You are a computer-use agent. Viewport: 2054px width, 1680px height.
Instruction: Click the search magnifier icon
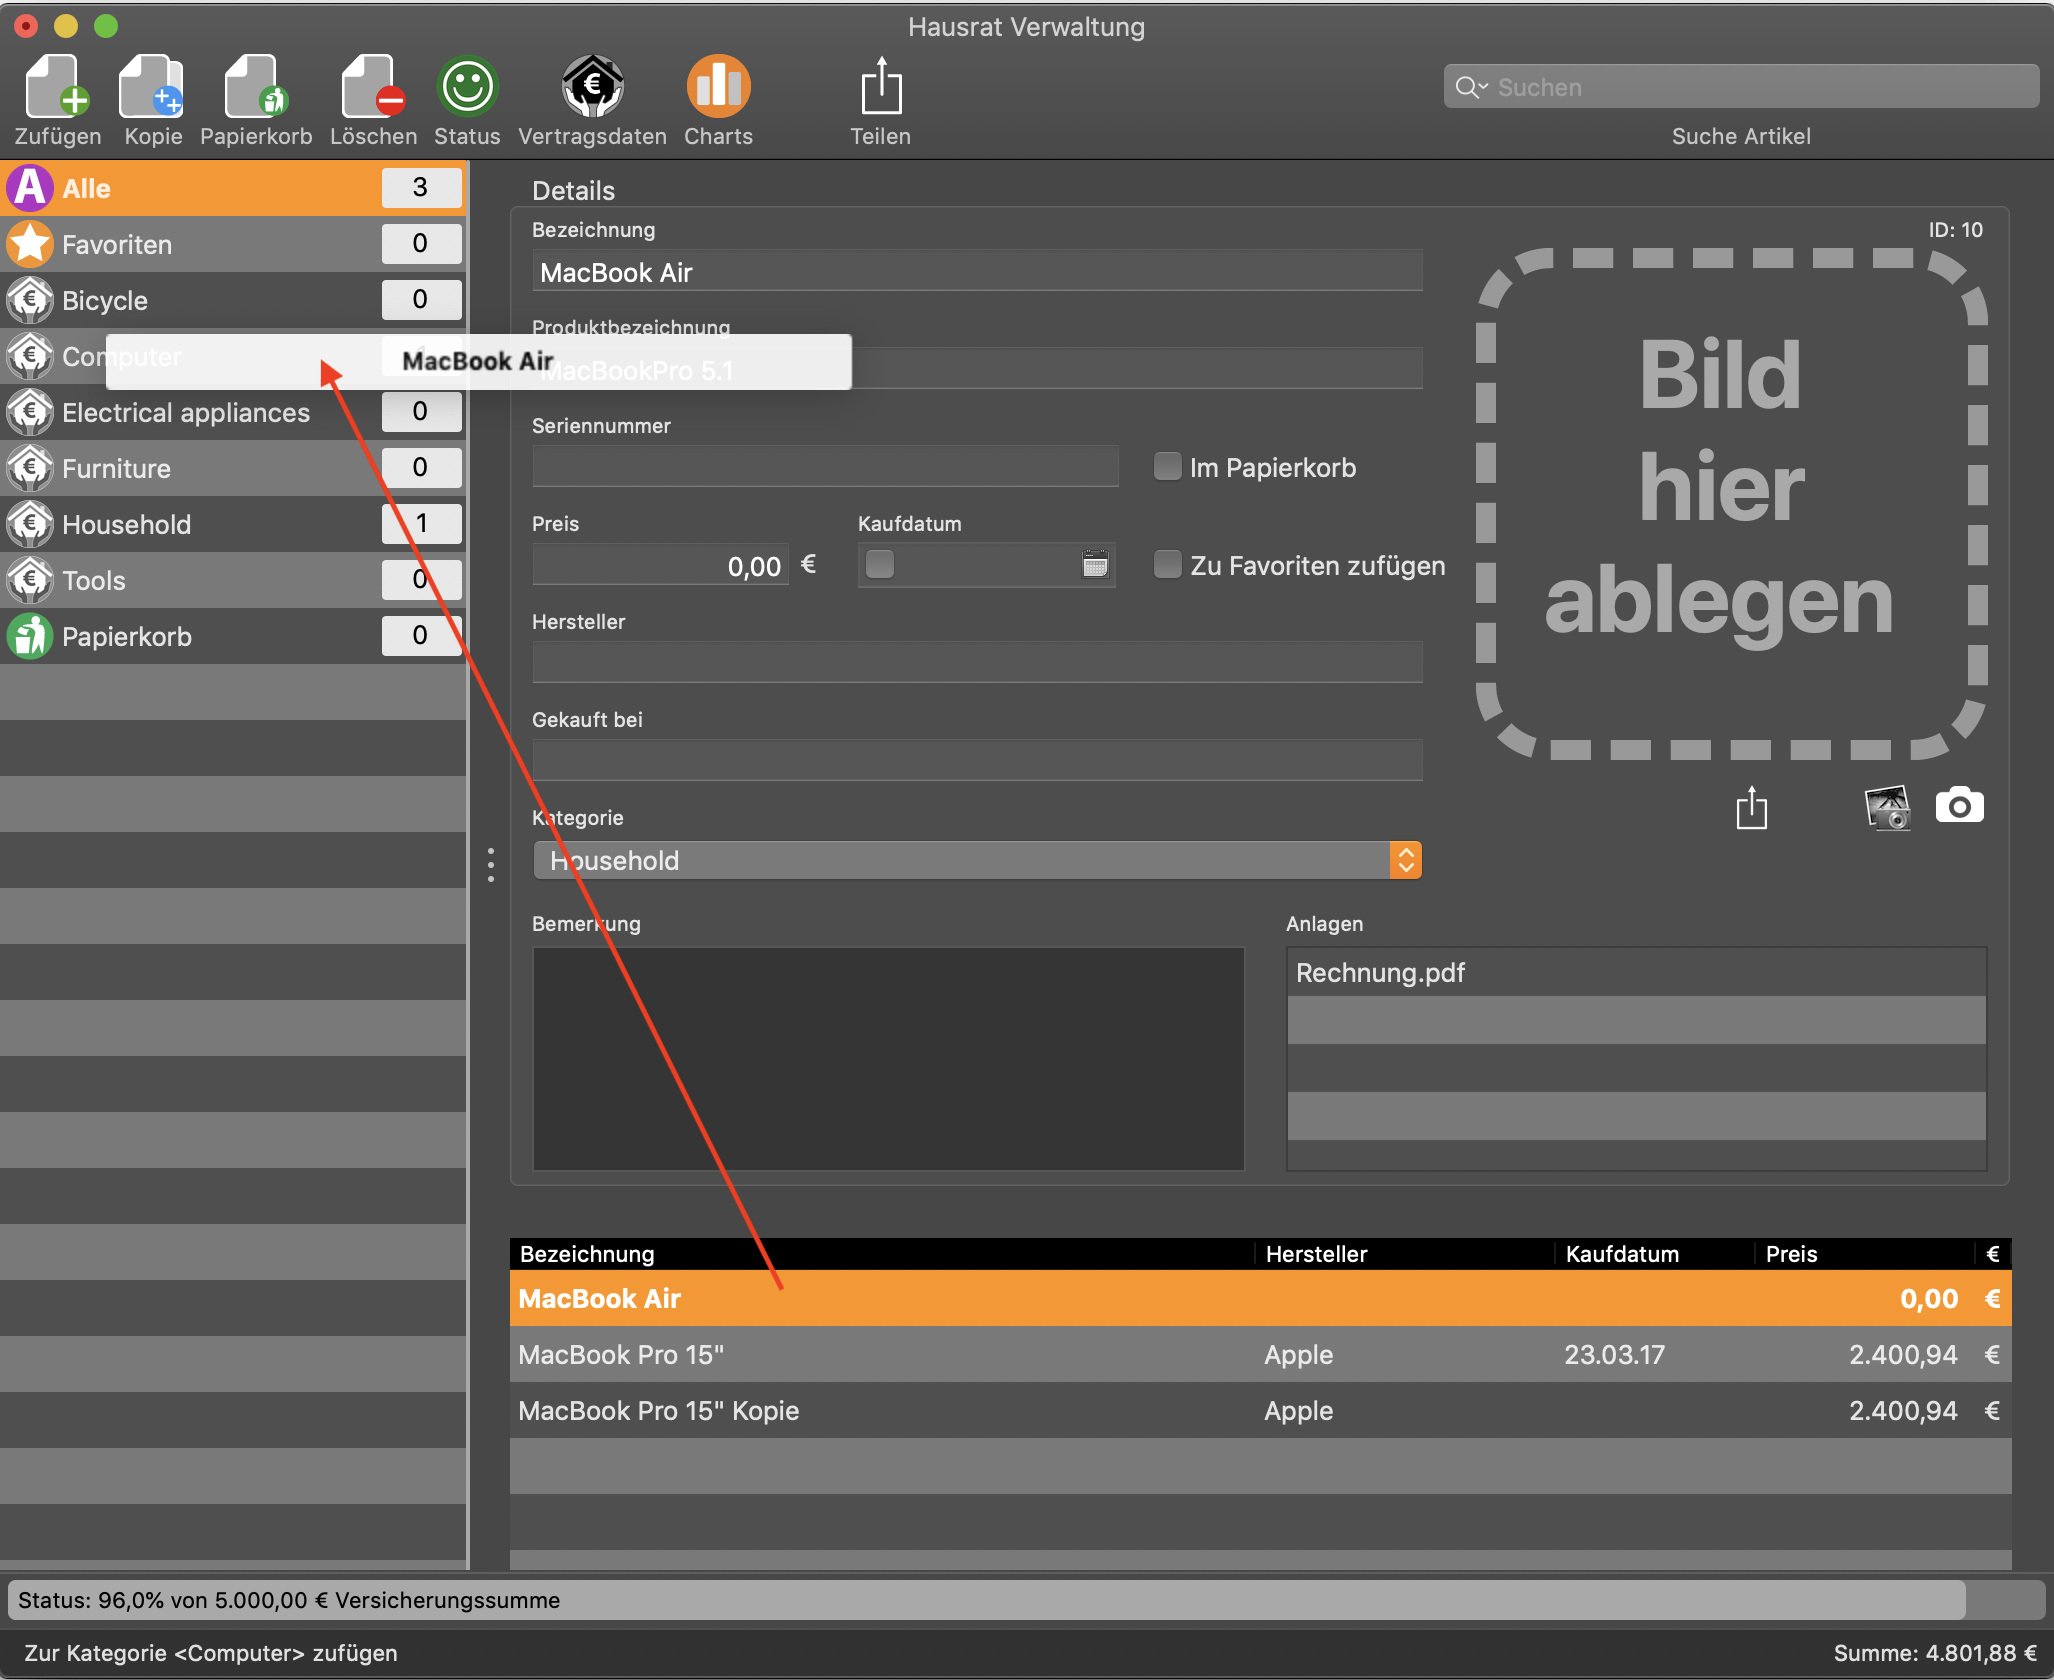[1466, 87]
